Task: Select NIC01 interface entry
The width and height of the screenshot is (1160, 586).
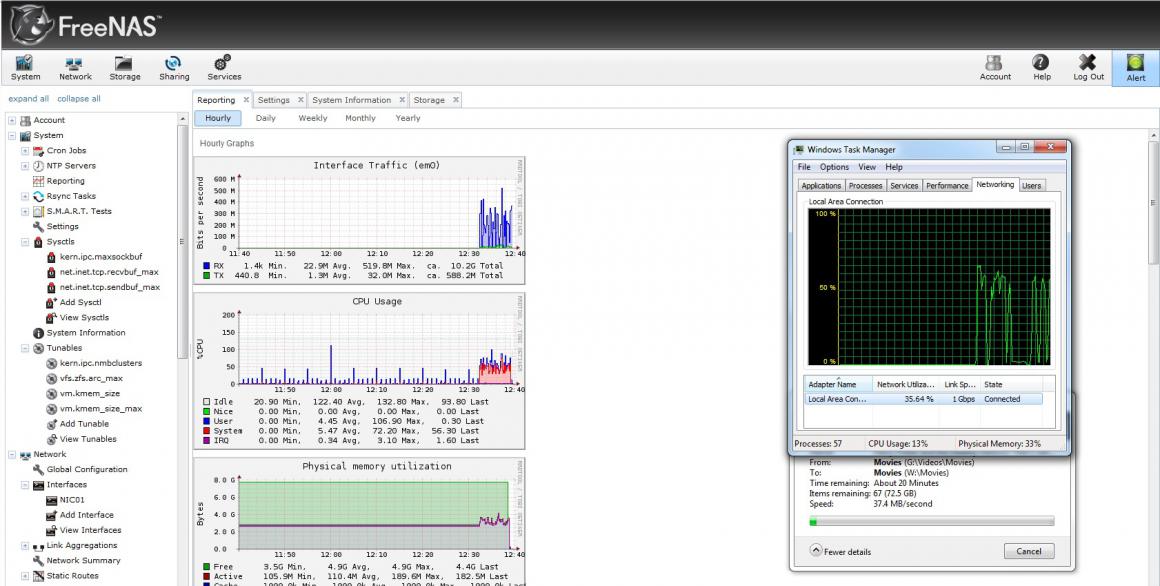Action: coord(72,499)
